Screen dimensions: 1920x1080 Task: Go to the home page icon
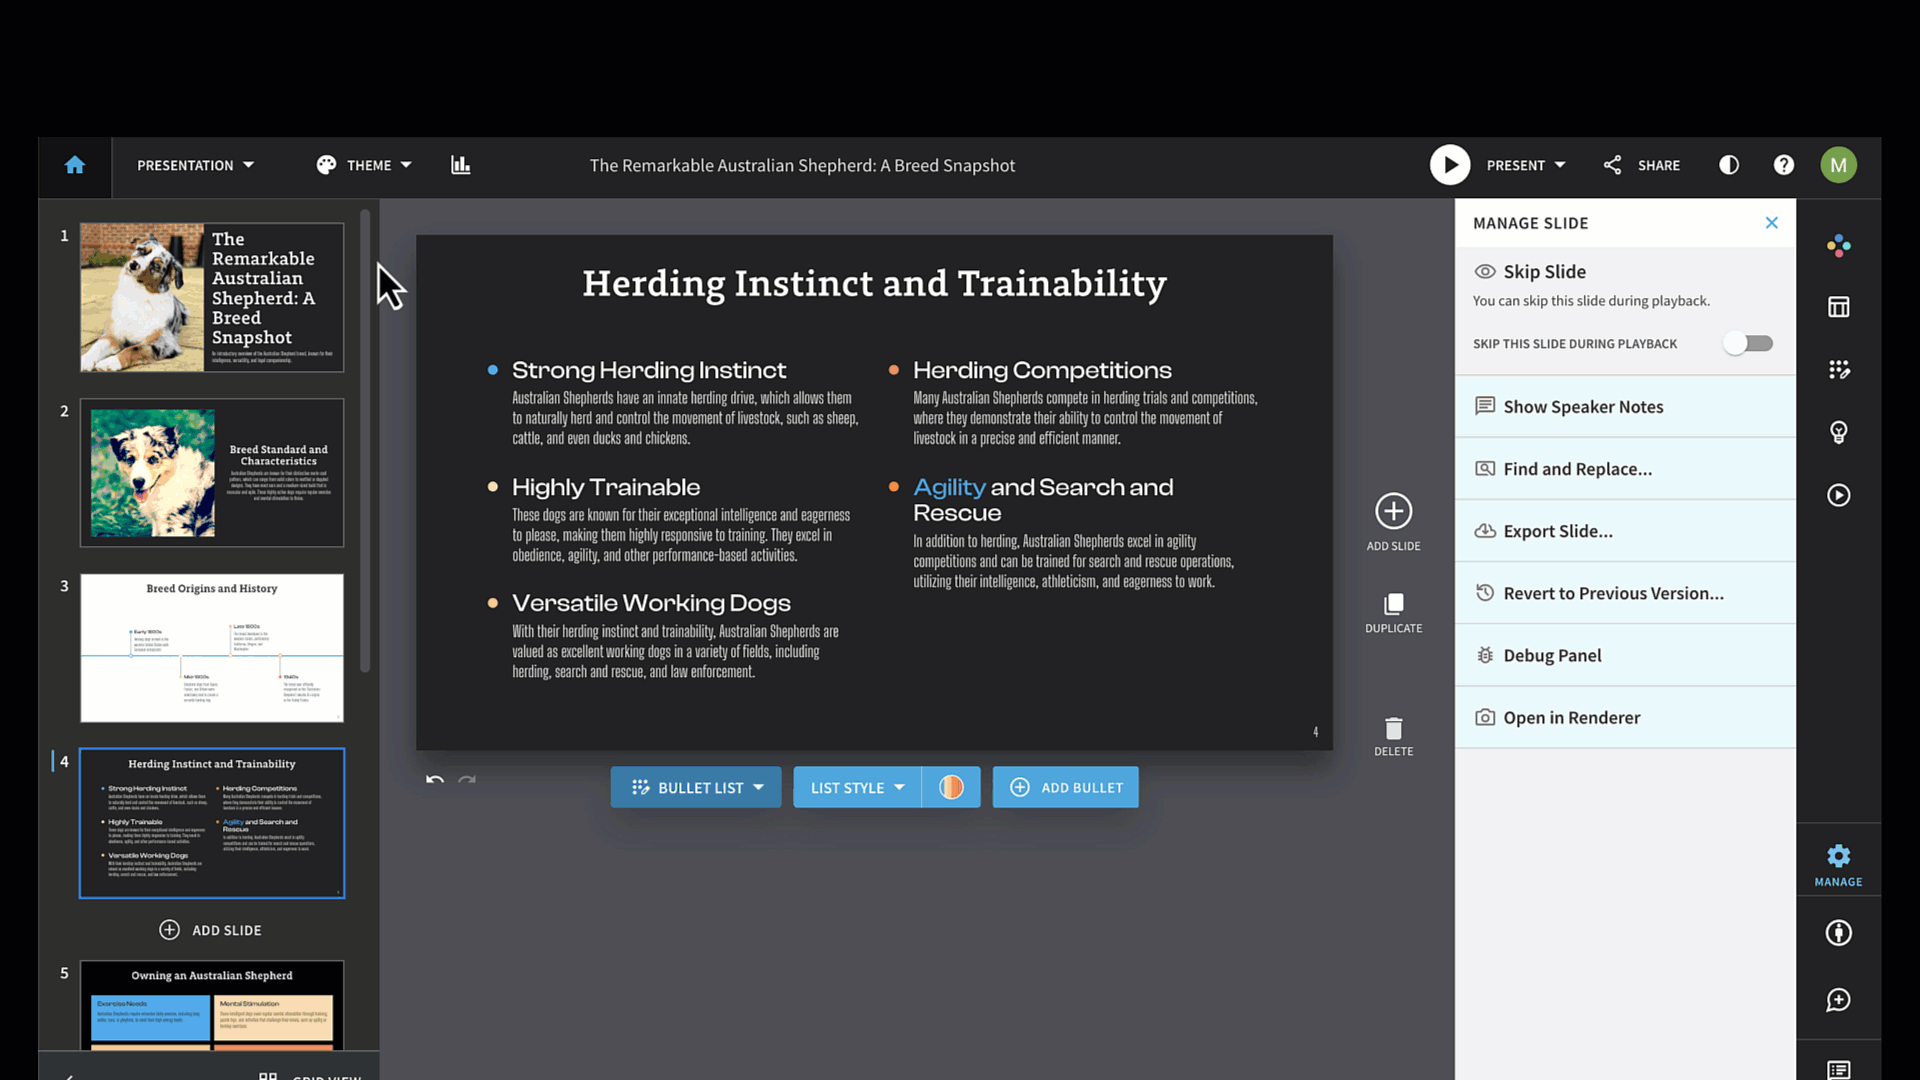[x=75, y=165]
